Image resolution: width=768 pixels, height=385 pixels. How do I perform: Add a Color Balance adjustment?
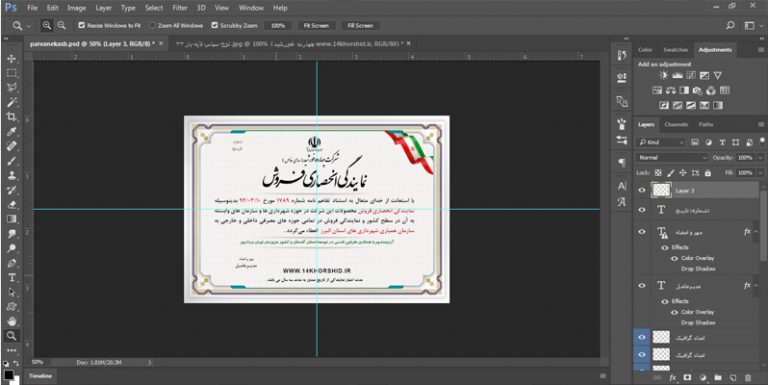671,91
